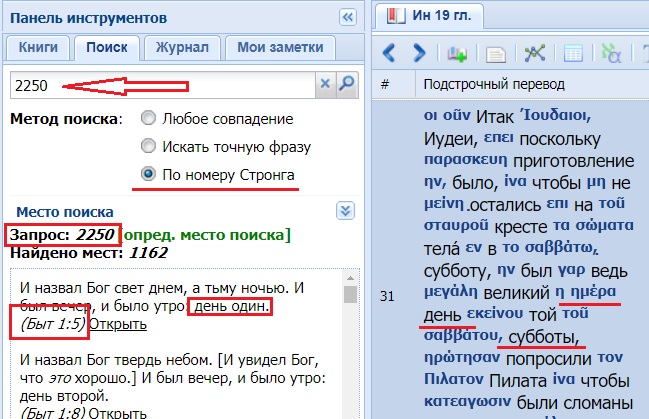The width and height of the screenshot is (649, 419).
Task: Open the Быт 1:8 search result link
Action: pyautogui.click(x=117, y=413)
